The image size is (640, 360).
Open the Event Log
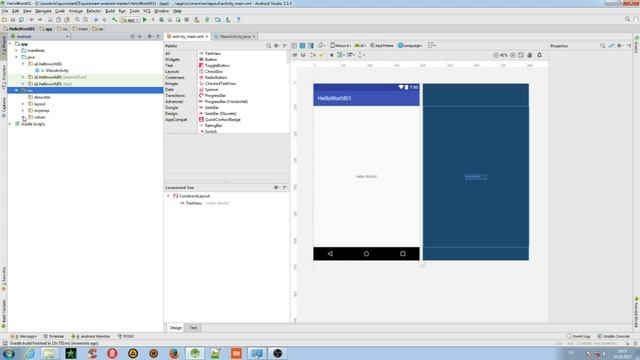coord(579,336)
